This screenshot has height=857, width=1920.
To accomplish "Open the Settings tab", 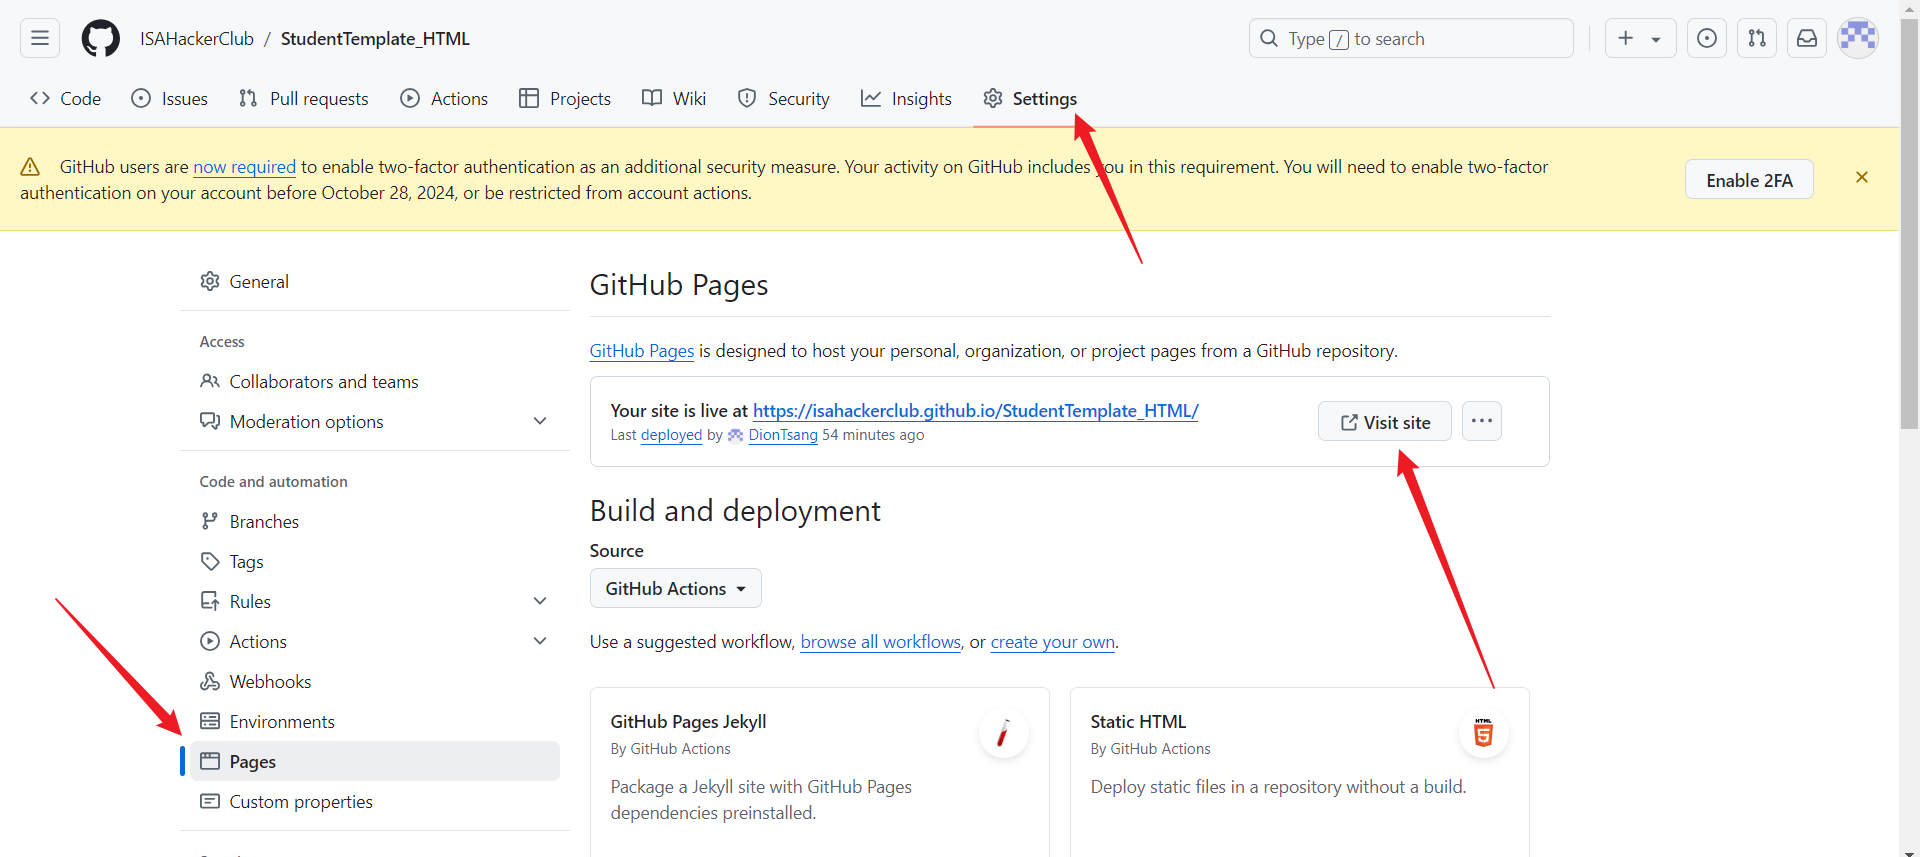I will pos(1030,98).
